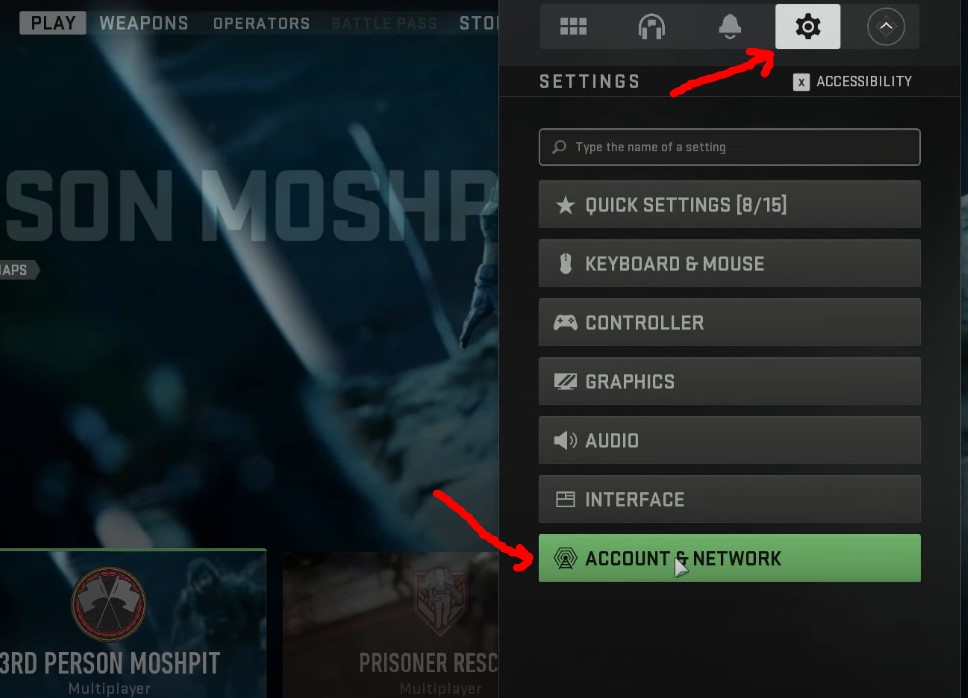Switch to the OPERATORS tab

262,23
